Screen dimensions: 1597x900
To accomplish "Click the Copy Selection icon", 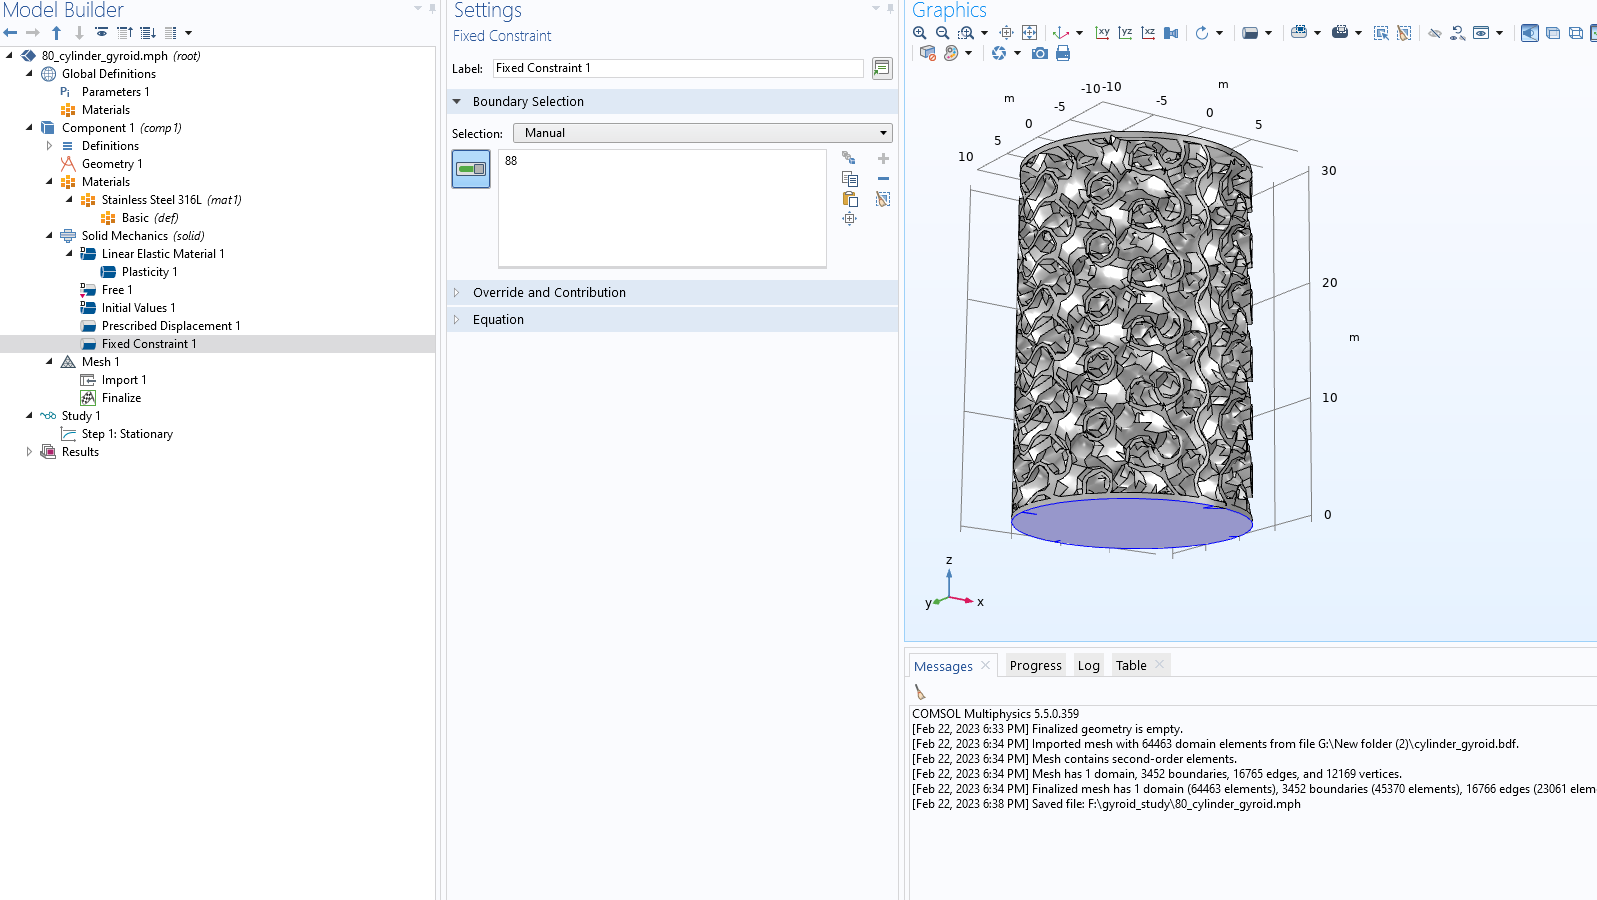I will 850,179.
